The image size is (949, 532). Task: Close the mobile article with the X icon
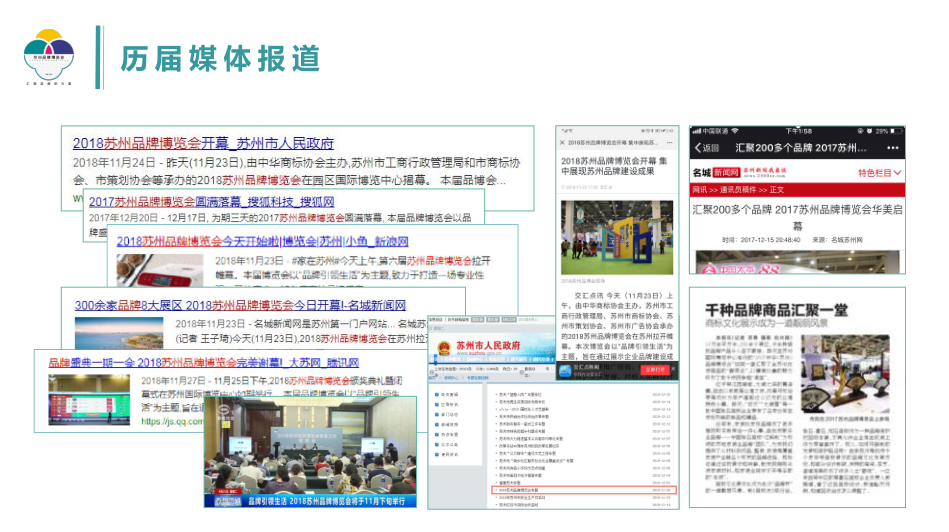click(x=562, y=143)
